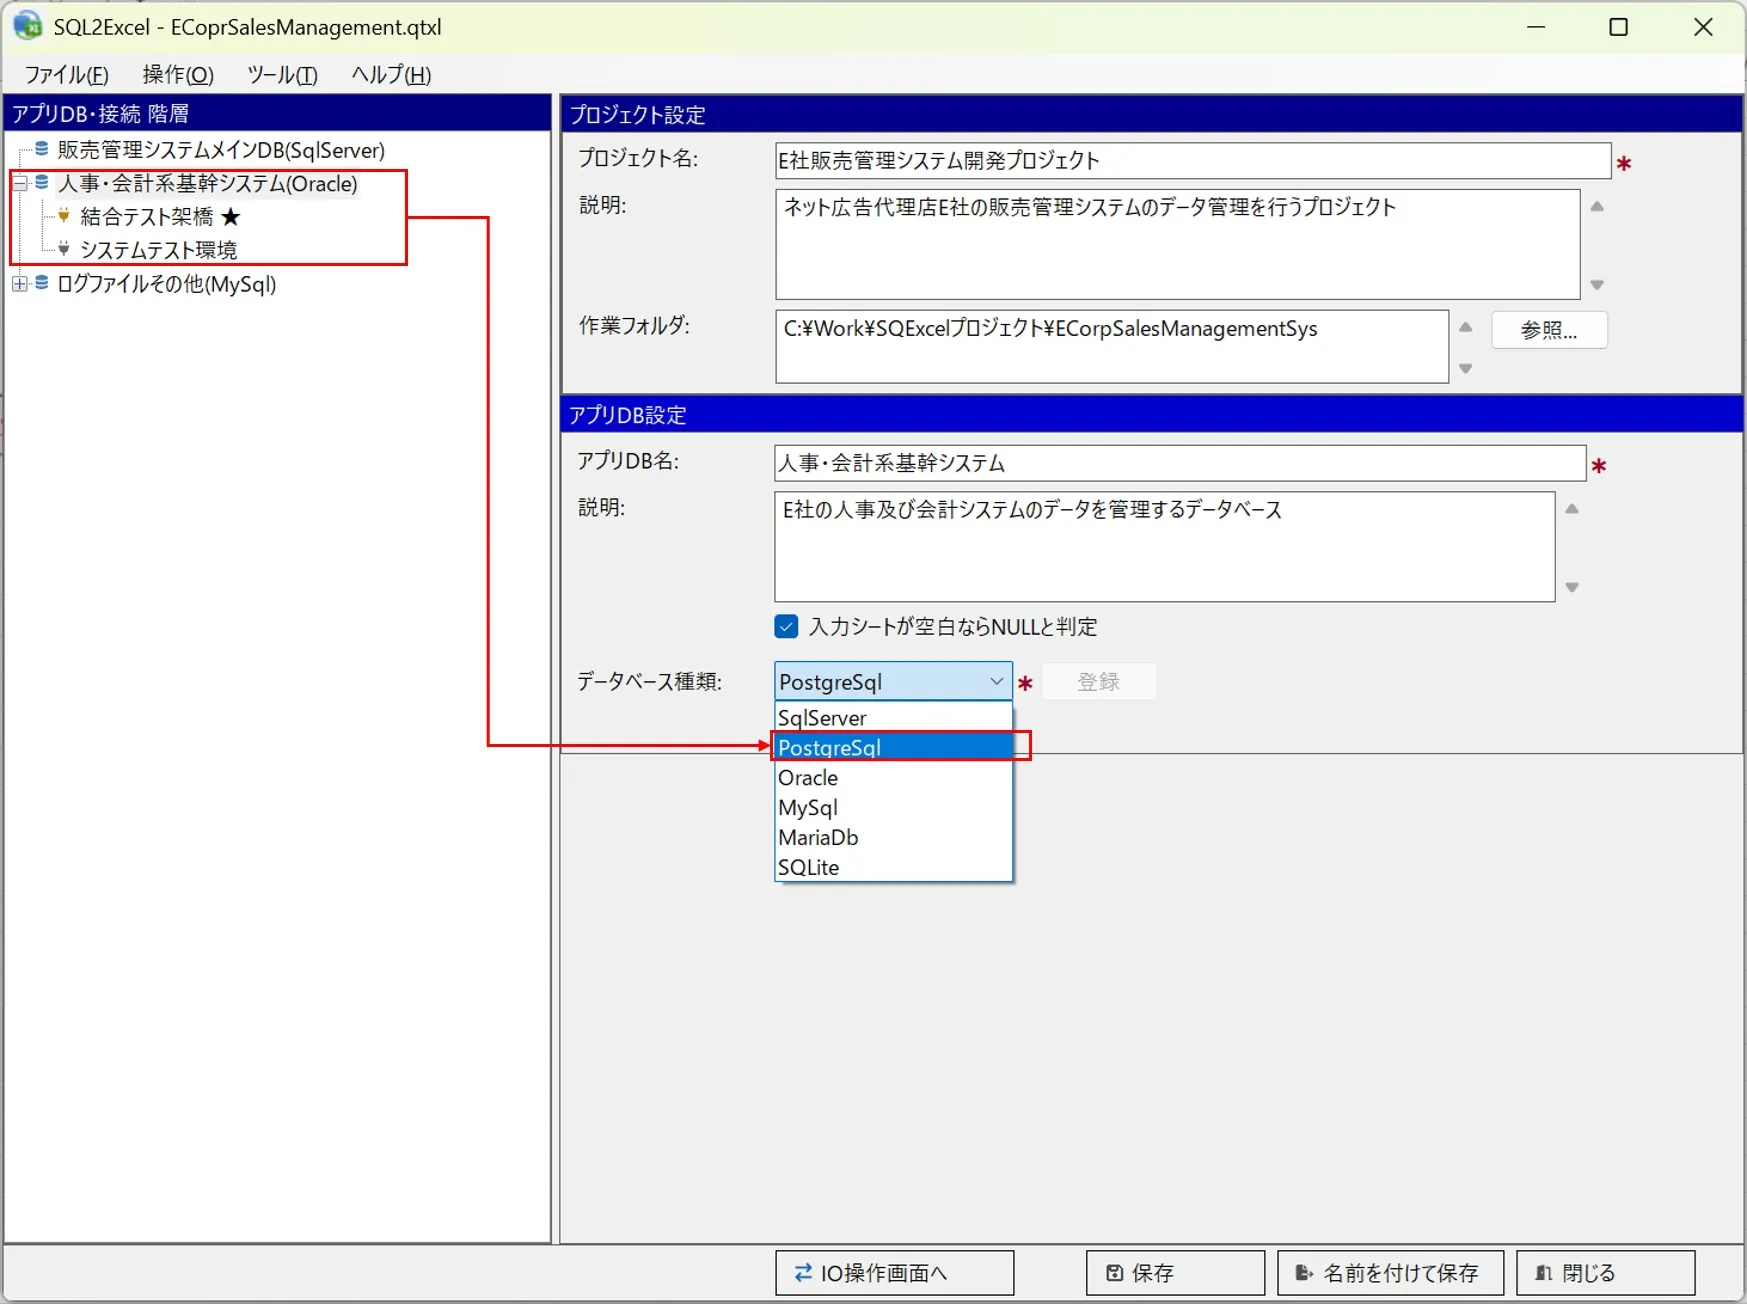
Task: Click the 参照... browse button
Action: tap(1549, 330)
